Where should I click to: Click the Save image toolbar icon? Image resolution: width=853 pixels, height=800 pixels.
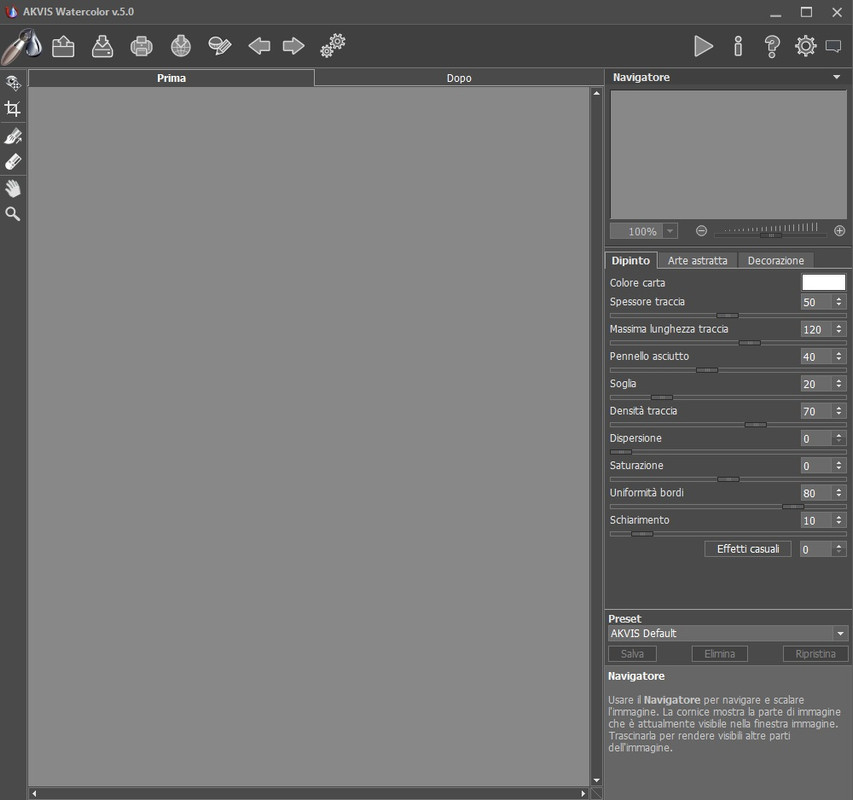[102, 46]
